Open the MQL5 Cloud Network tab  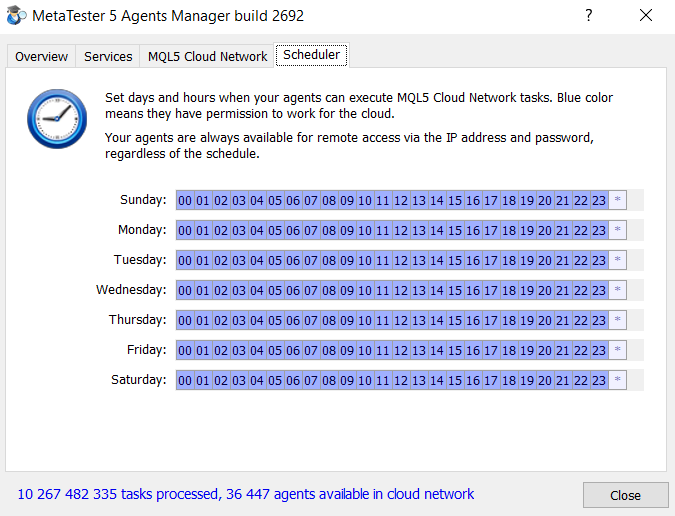click(207, 56)
